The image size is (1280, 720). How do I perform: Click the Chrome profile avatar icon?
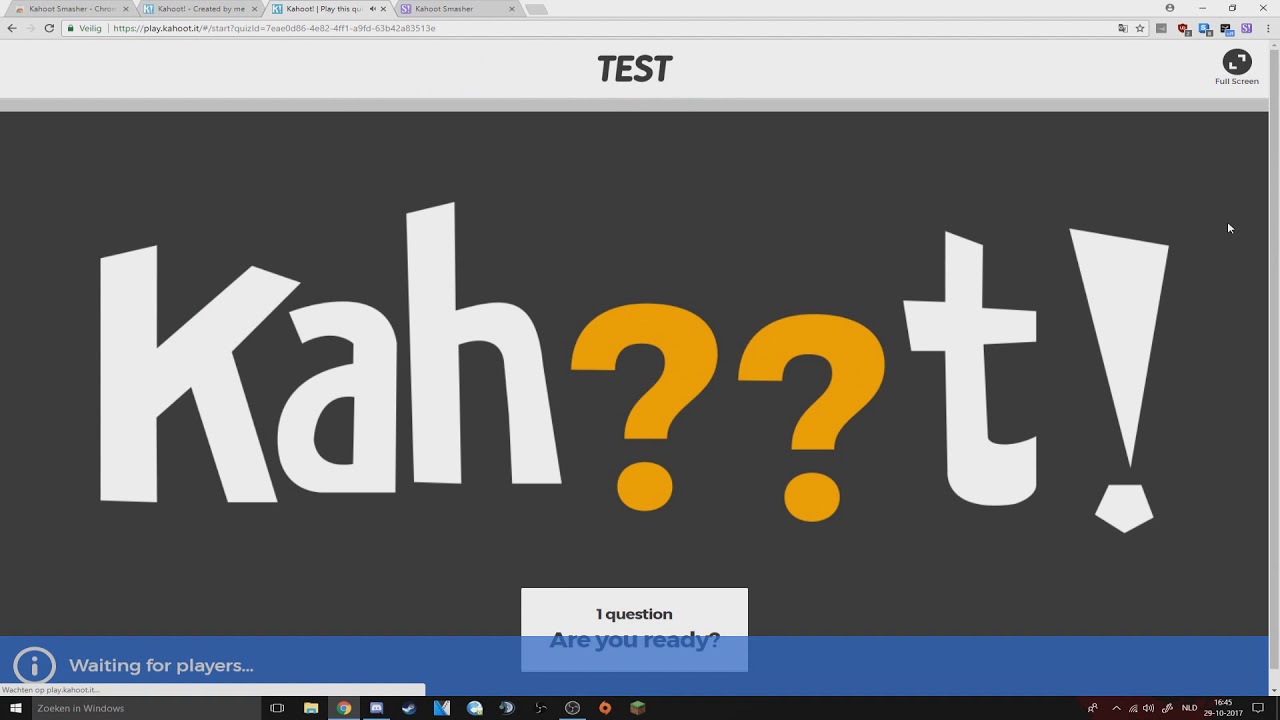[1170, 8]
